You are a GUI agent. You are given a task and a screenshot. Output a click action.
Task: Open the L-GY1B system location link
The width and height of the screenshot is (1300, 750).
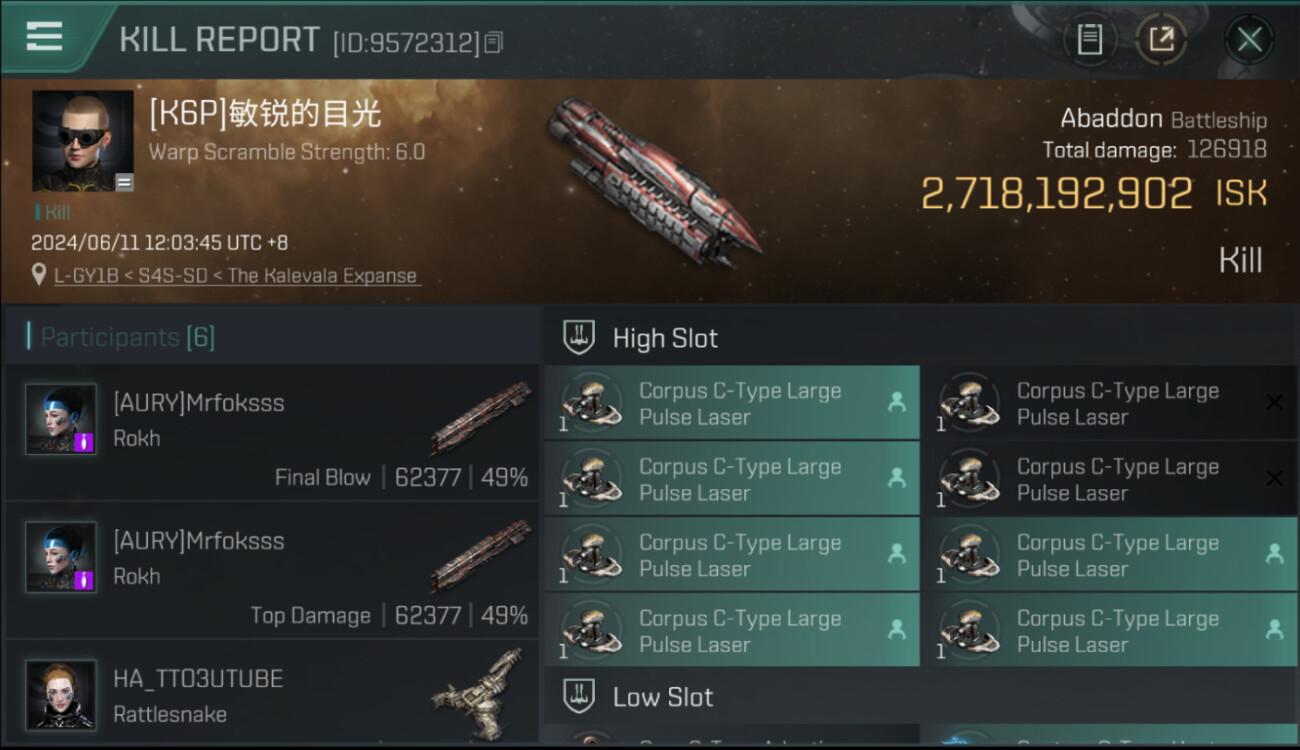237,276
